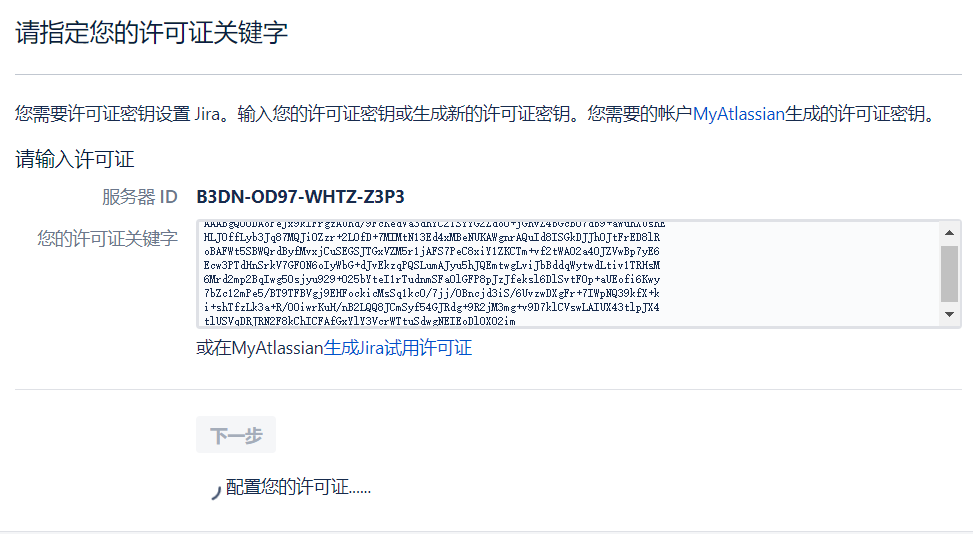Click the license textarea scroll down arrow
This screenshot has width=973, height=534.
click(x=949, y=314)
